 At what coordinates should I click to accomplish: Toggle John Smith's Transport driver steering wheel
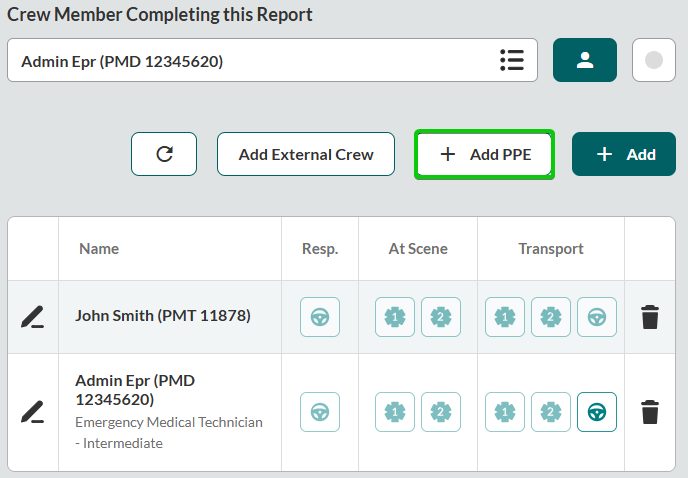point(597,317)
